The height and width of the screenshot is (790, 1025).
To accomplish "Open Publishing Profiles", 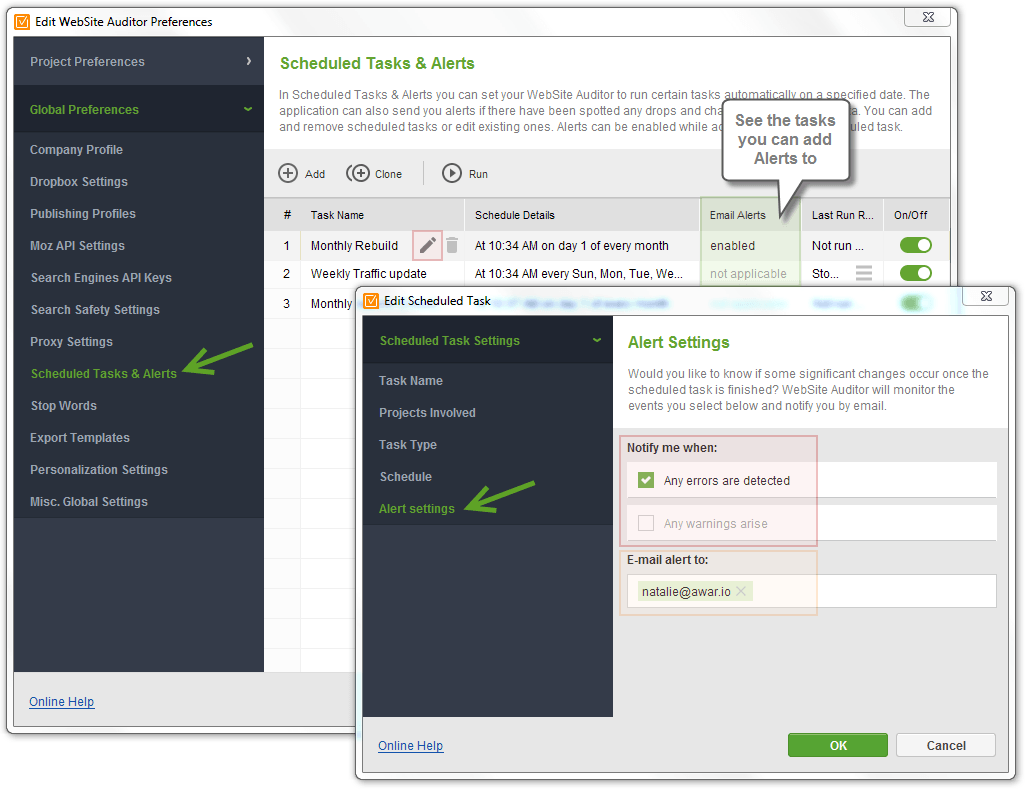I will tap(83, 214).
